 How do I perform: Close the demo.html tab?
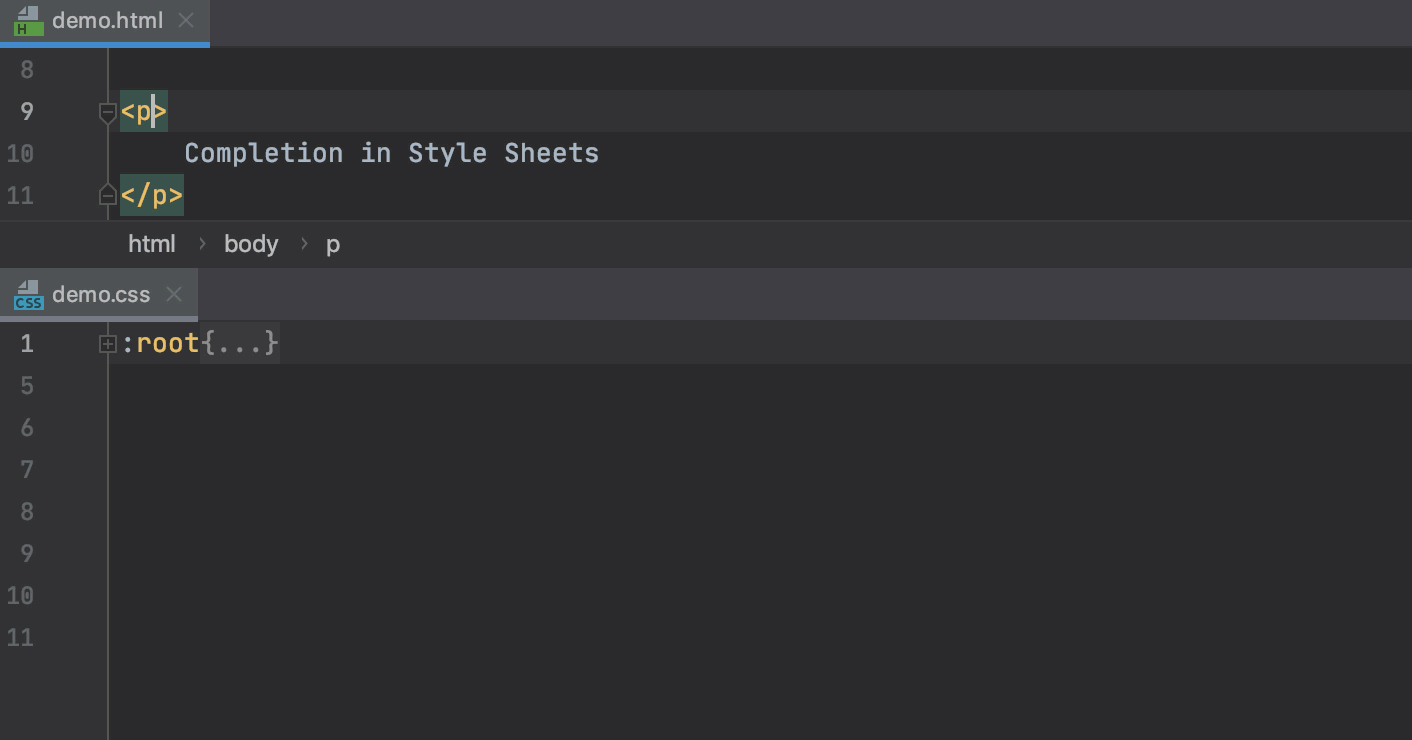185,20
